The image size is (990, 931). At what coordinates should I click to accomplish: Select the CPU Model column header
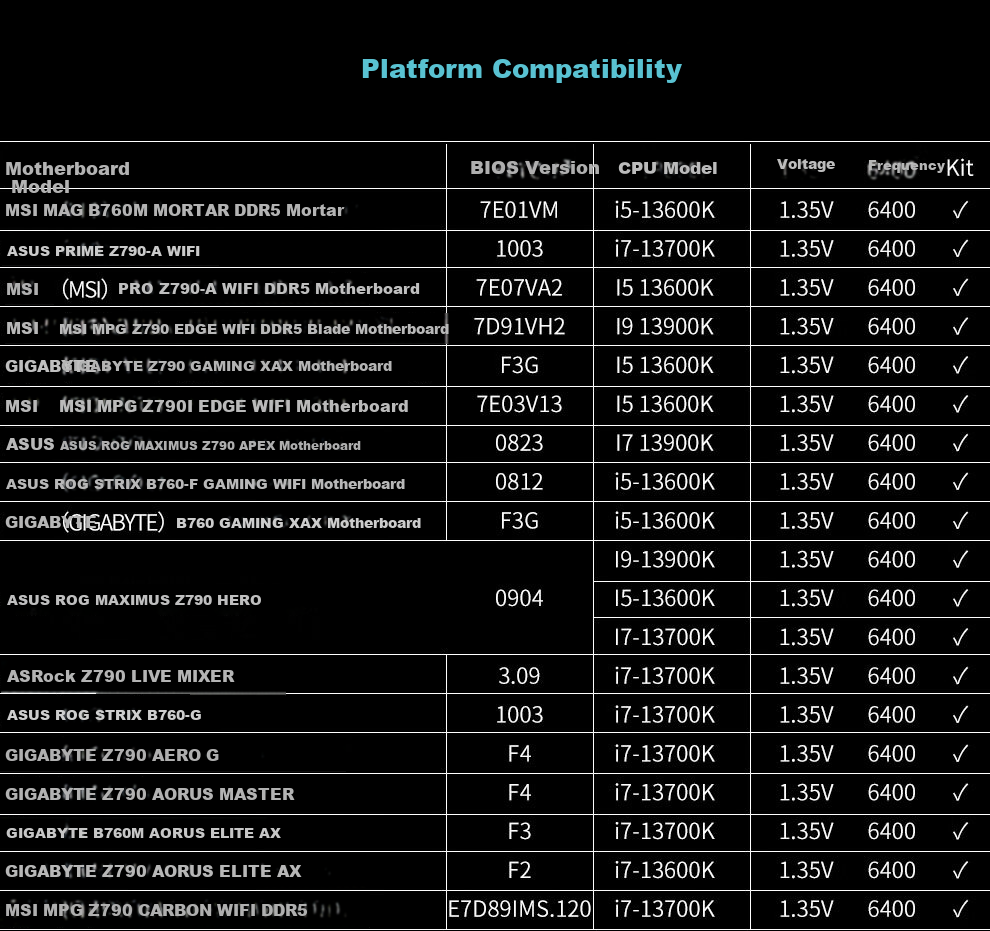click(667, 168)
